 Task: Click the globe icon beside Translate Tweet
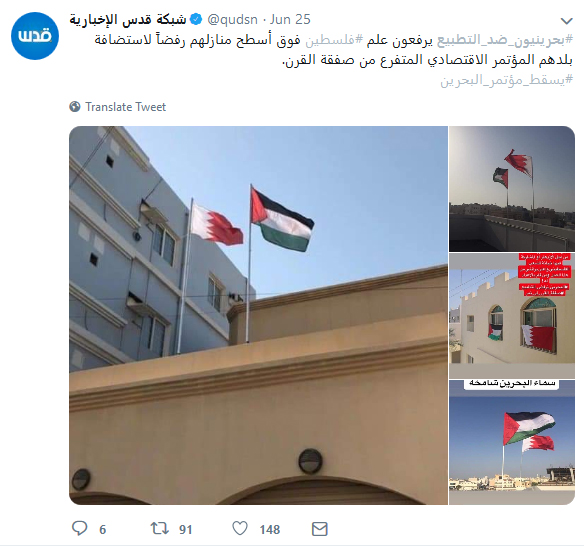coord(75,107)
